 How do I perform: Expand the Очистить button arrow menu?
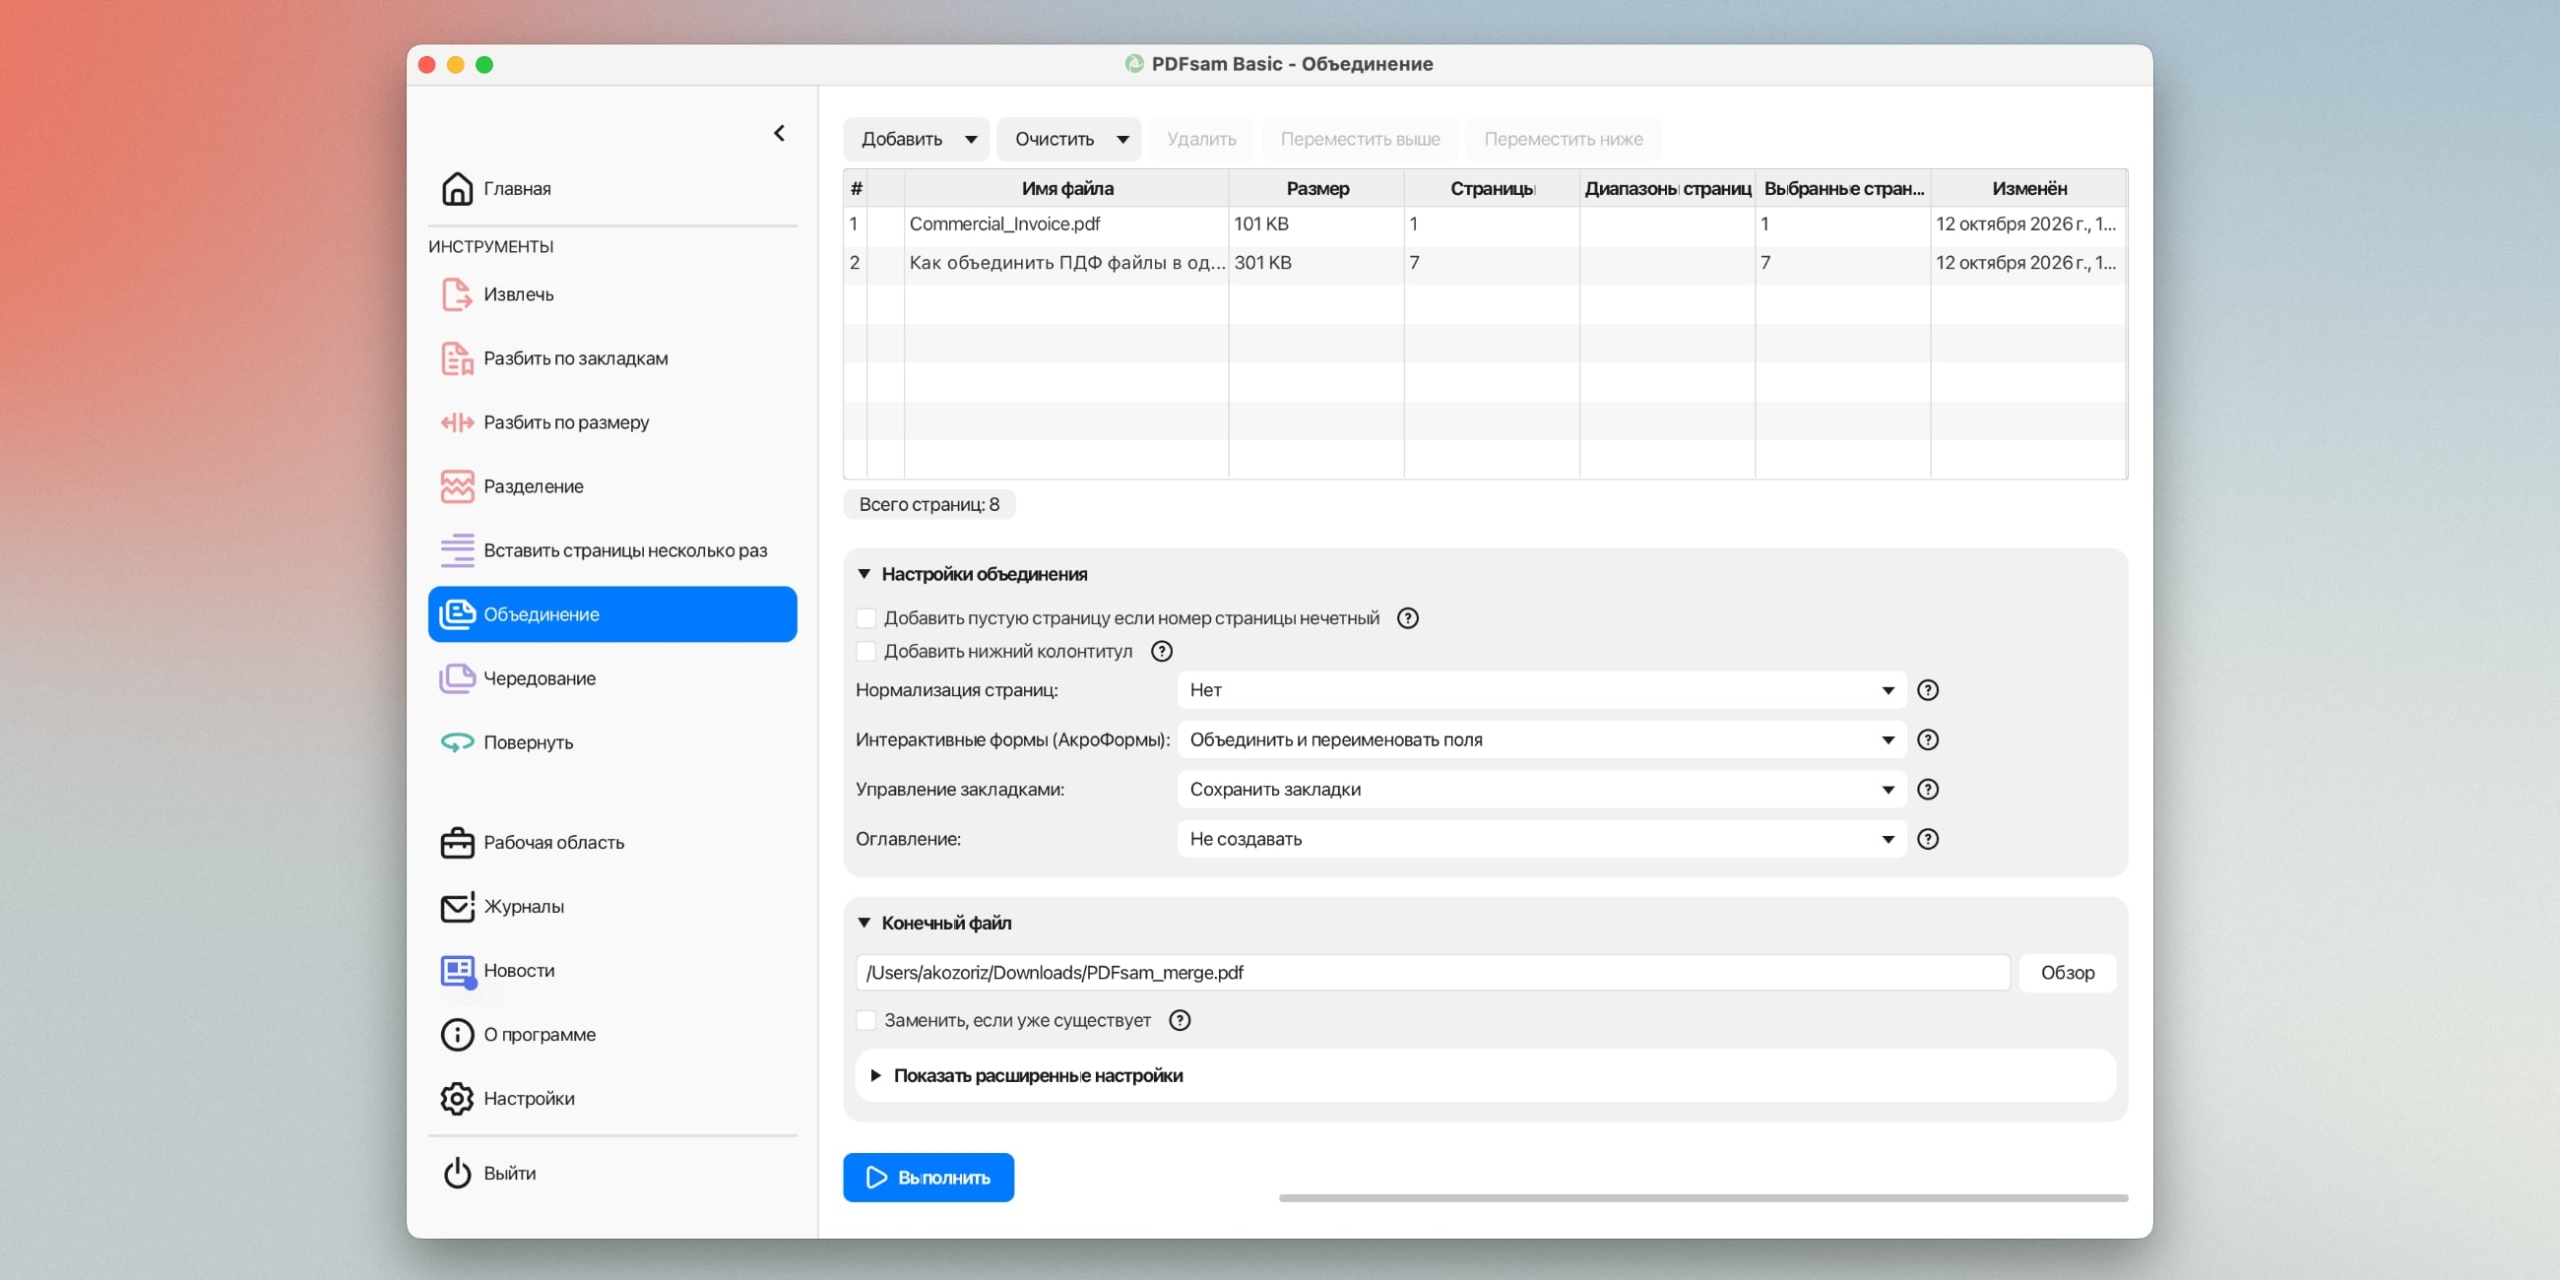click(1123, 139)
